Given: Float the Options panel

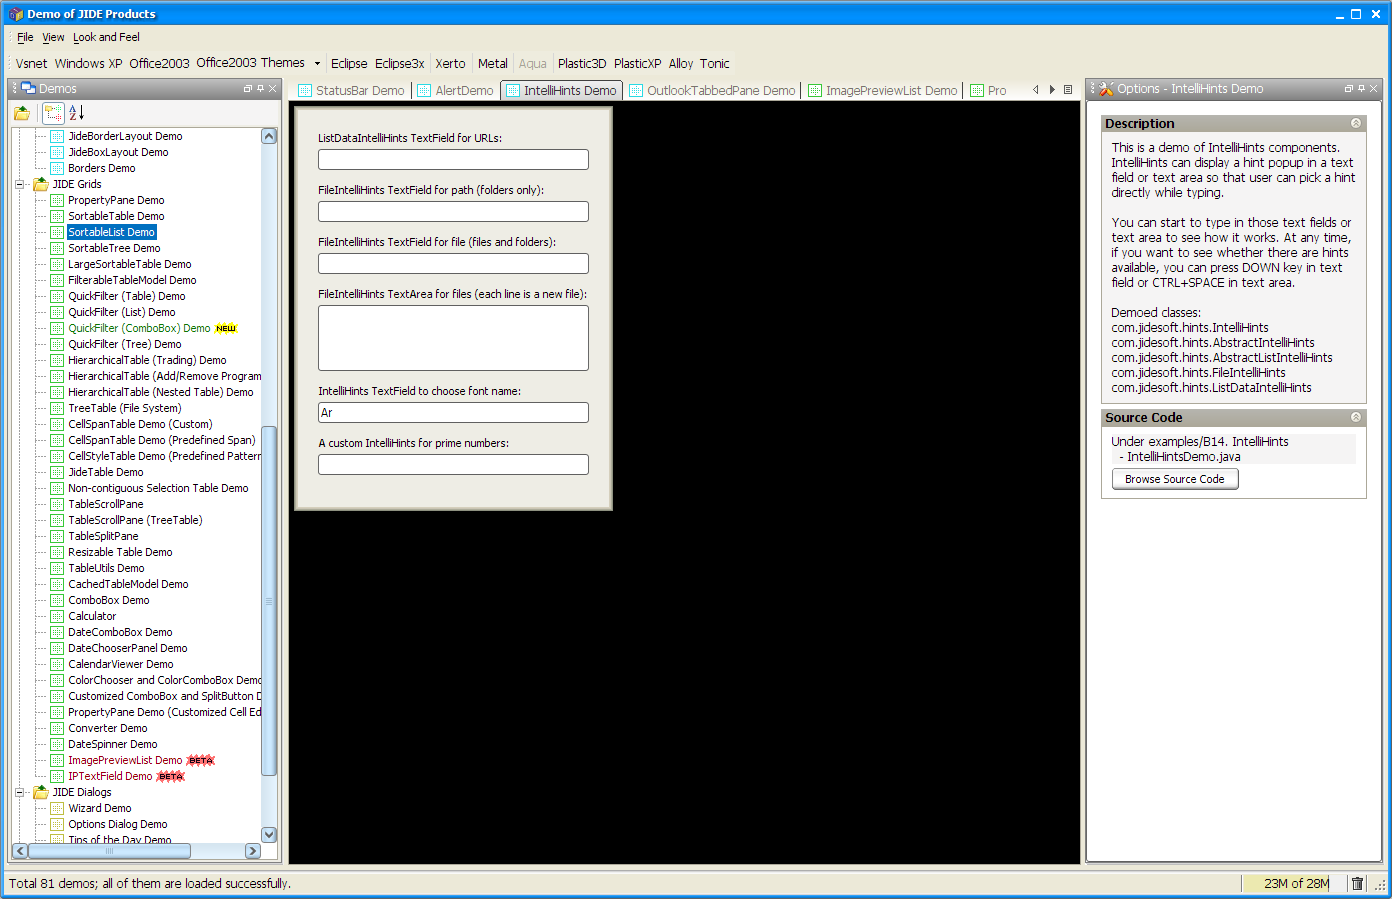Looking at the screenshot, I should 1348,89.
